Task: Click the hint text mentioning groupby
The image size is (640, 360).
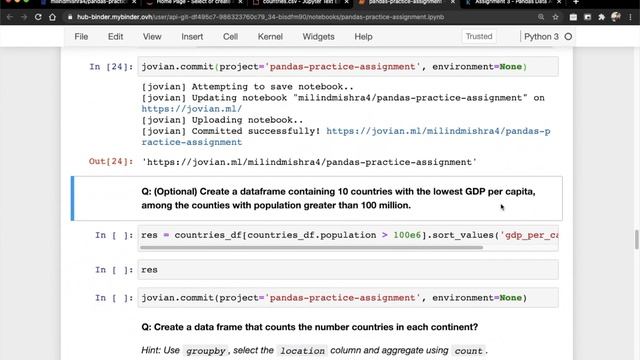Action: click(314, 351)
